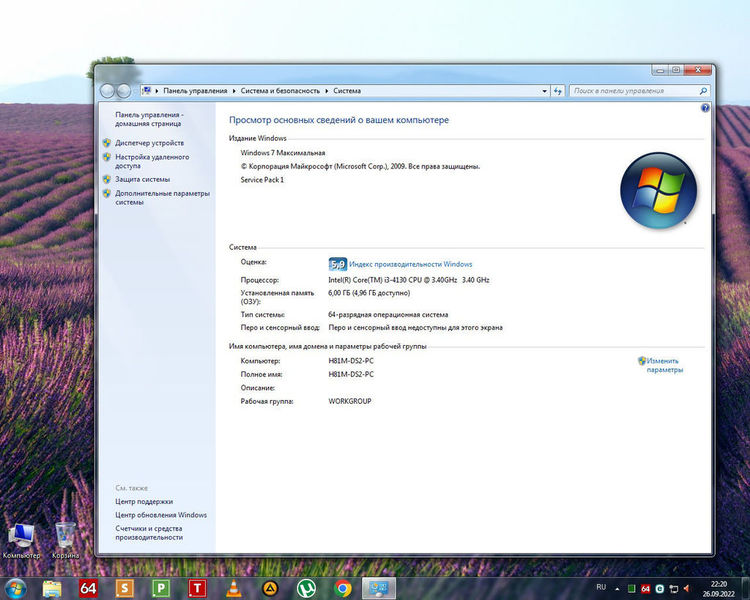The height and width of the screenshot is (600, 750).
Task: Click the refresh button by the address bar
Action: 557,91
